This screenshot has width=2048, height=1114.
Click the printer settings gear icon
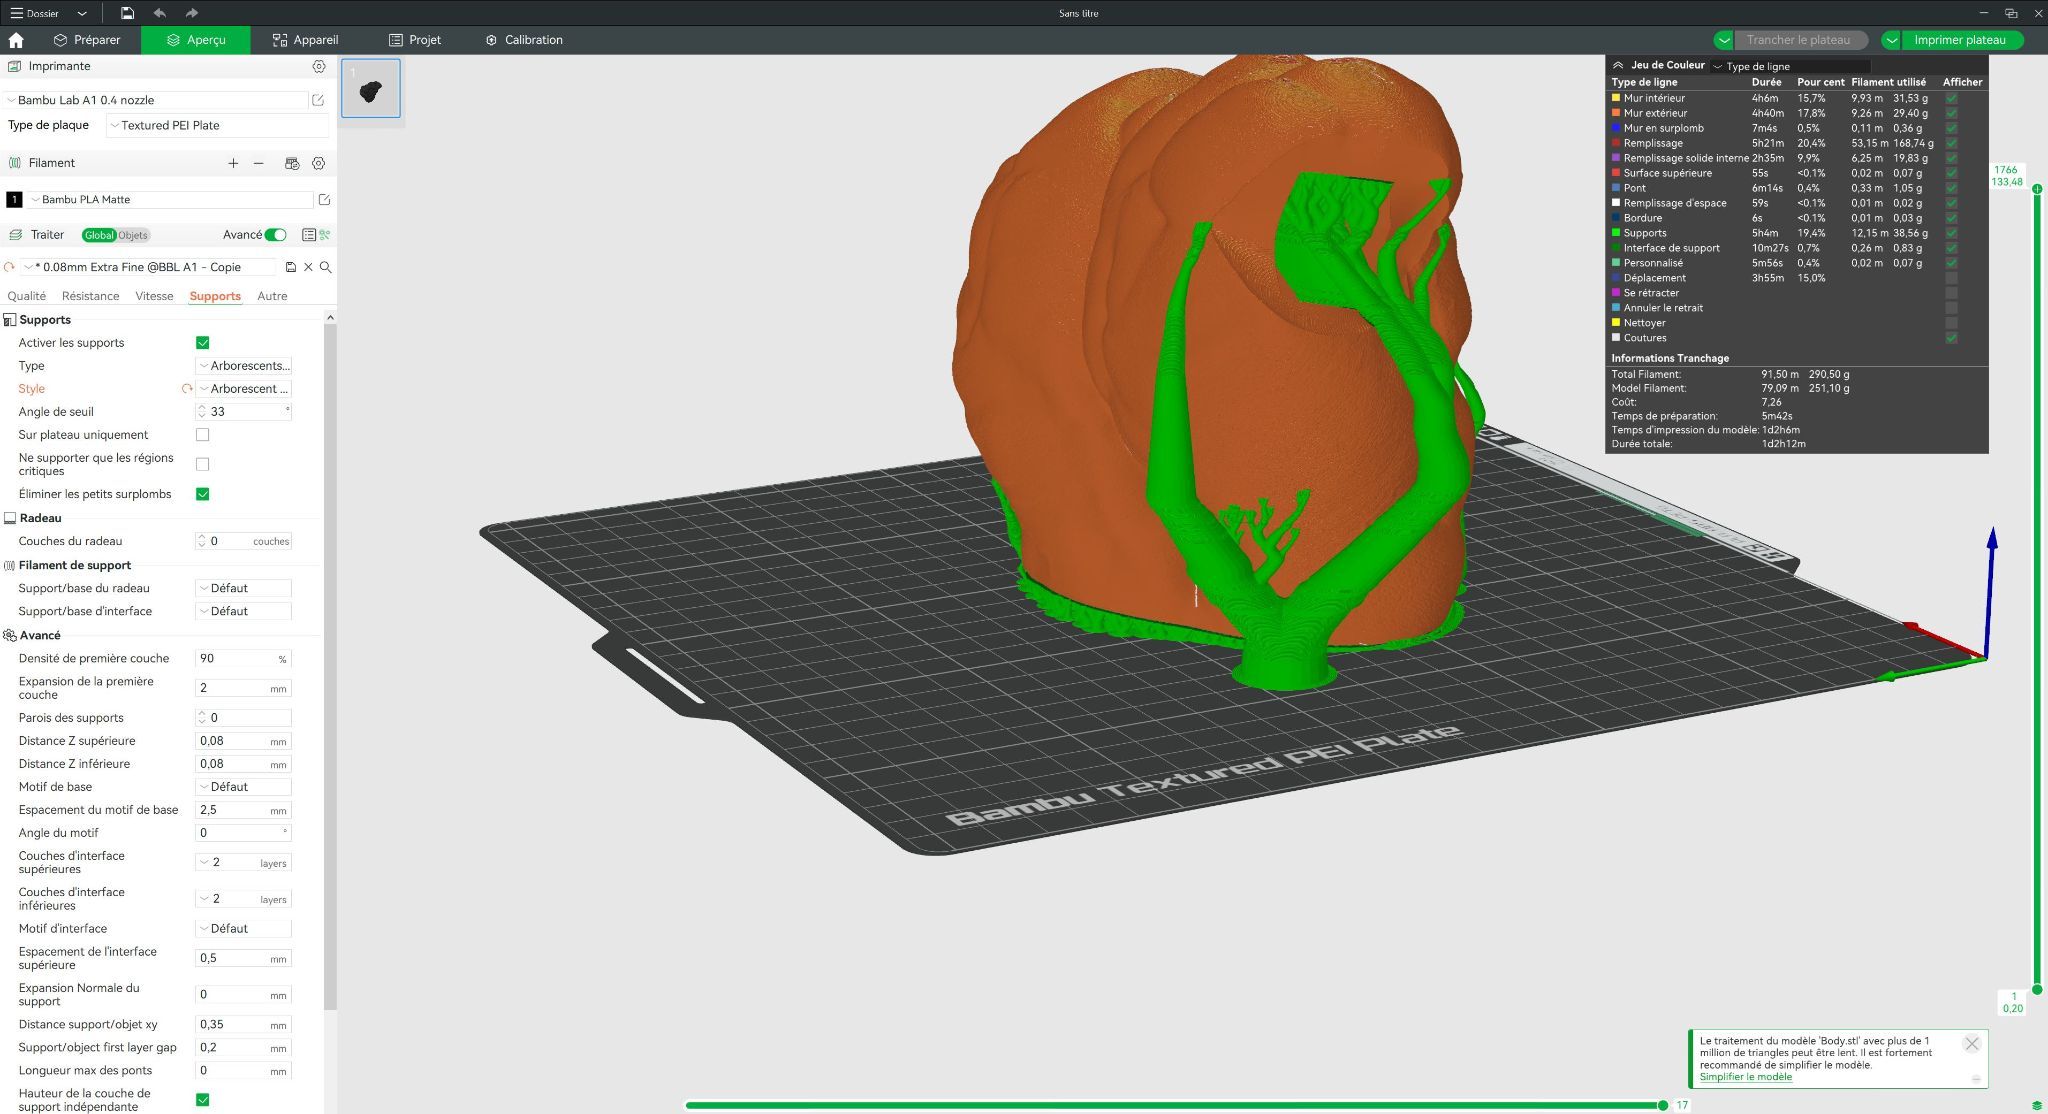coord(319,66)
